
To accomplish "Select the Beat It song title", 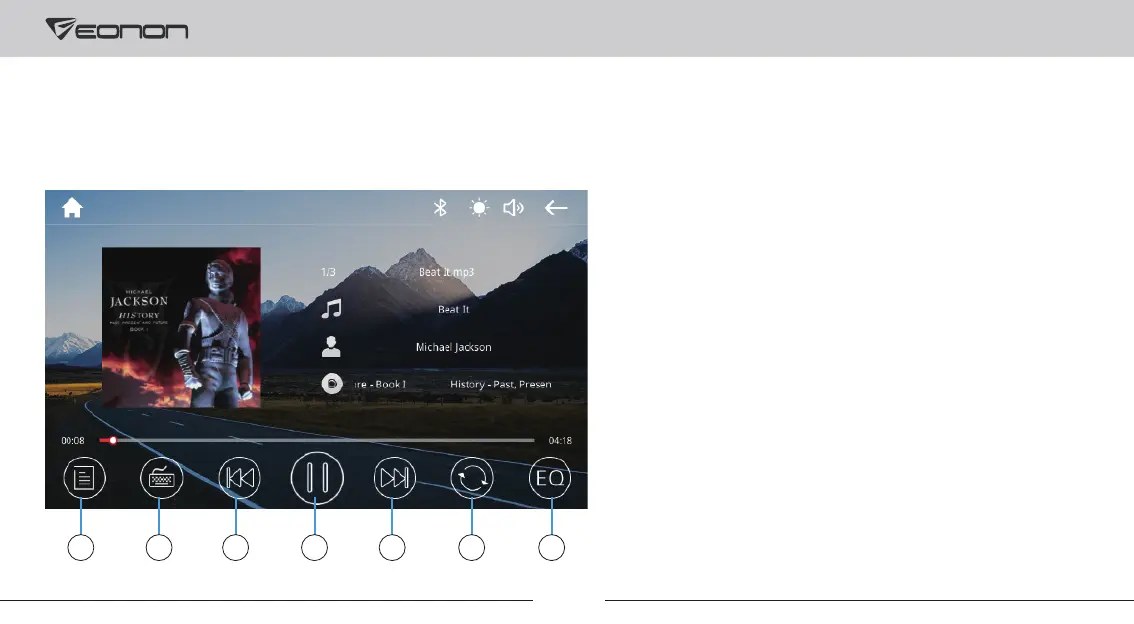I will 453,309.
